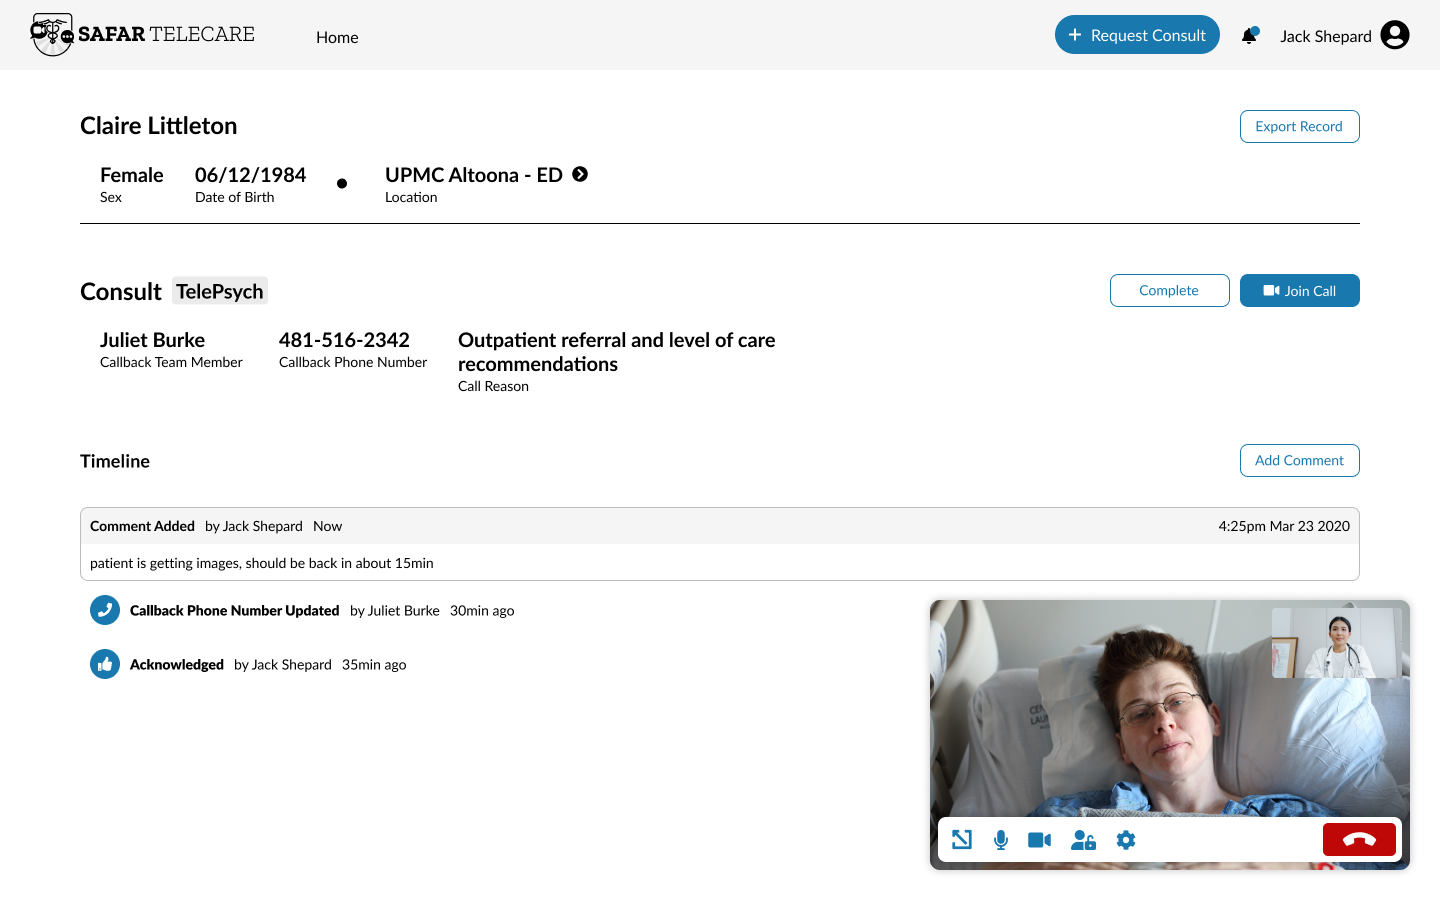The height and width of the screenshot is (900, 1440).
Task: Click the thumbs-up Acknowledged icon
Action: (x=104, y=664)
